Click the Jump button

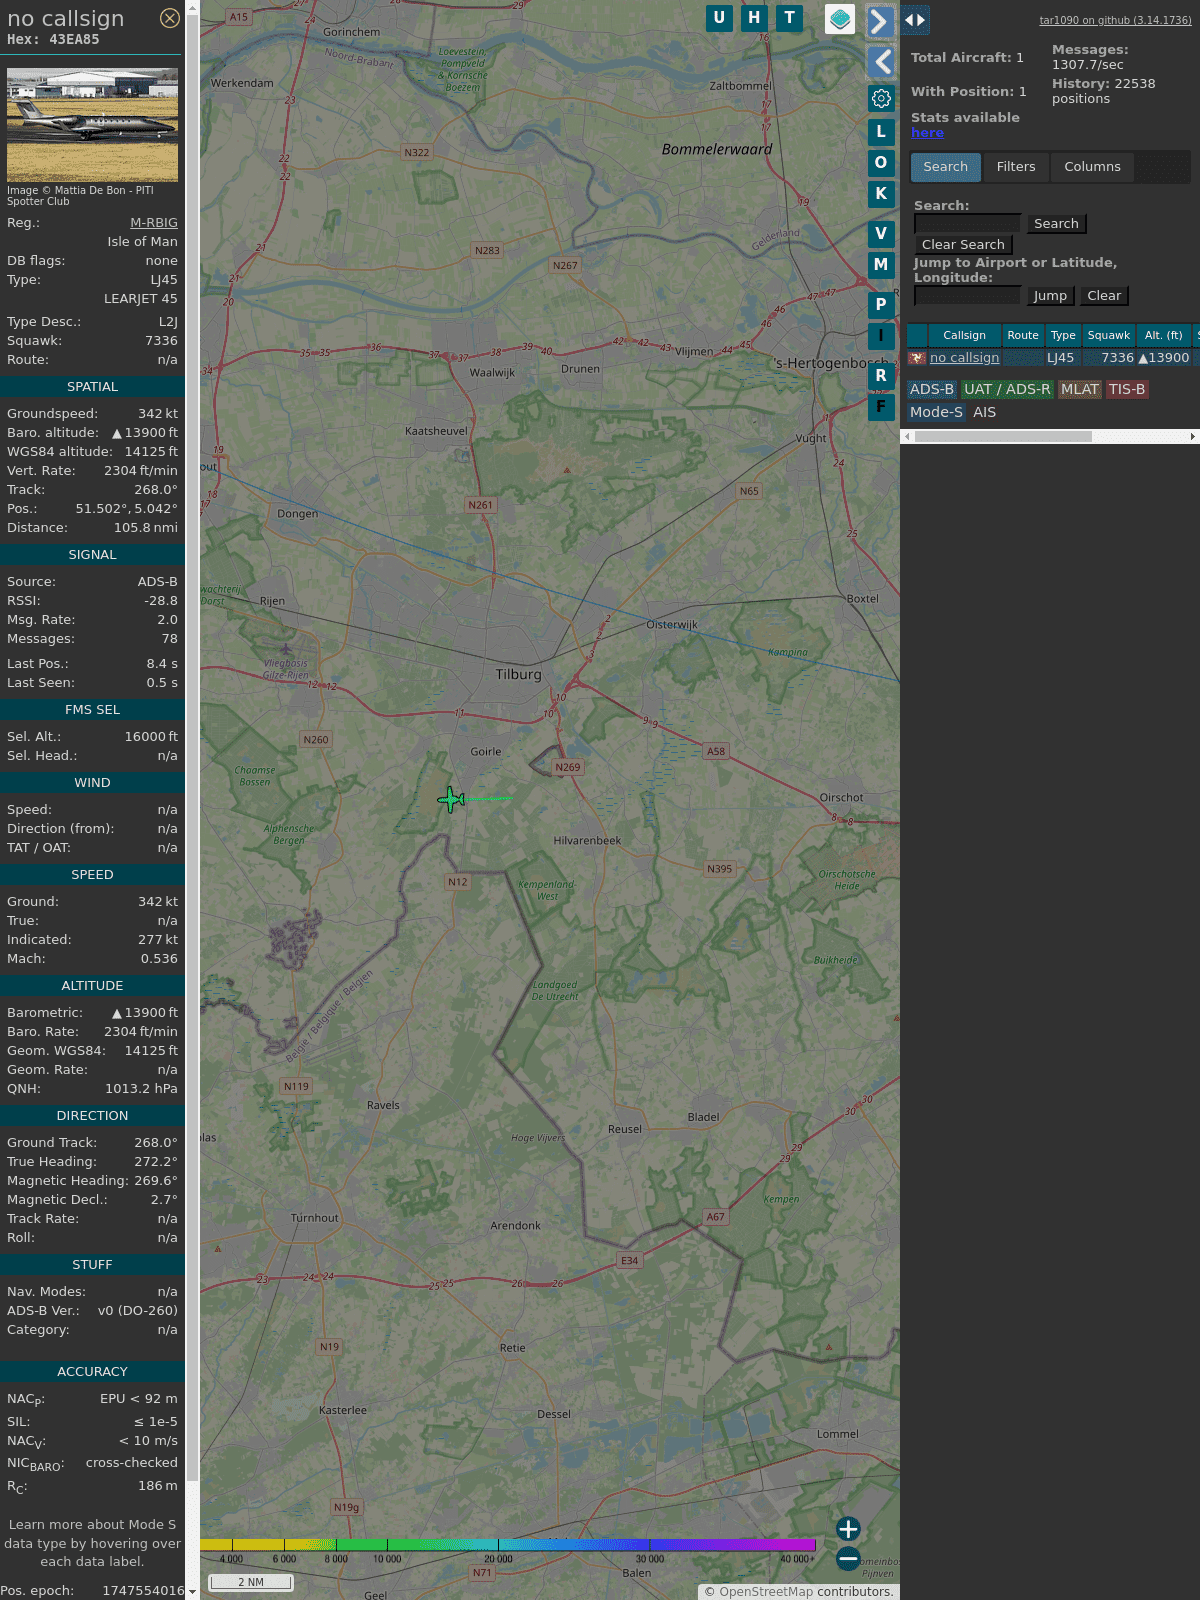pyautogui.click(x=1050, y=296)
